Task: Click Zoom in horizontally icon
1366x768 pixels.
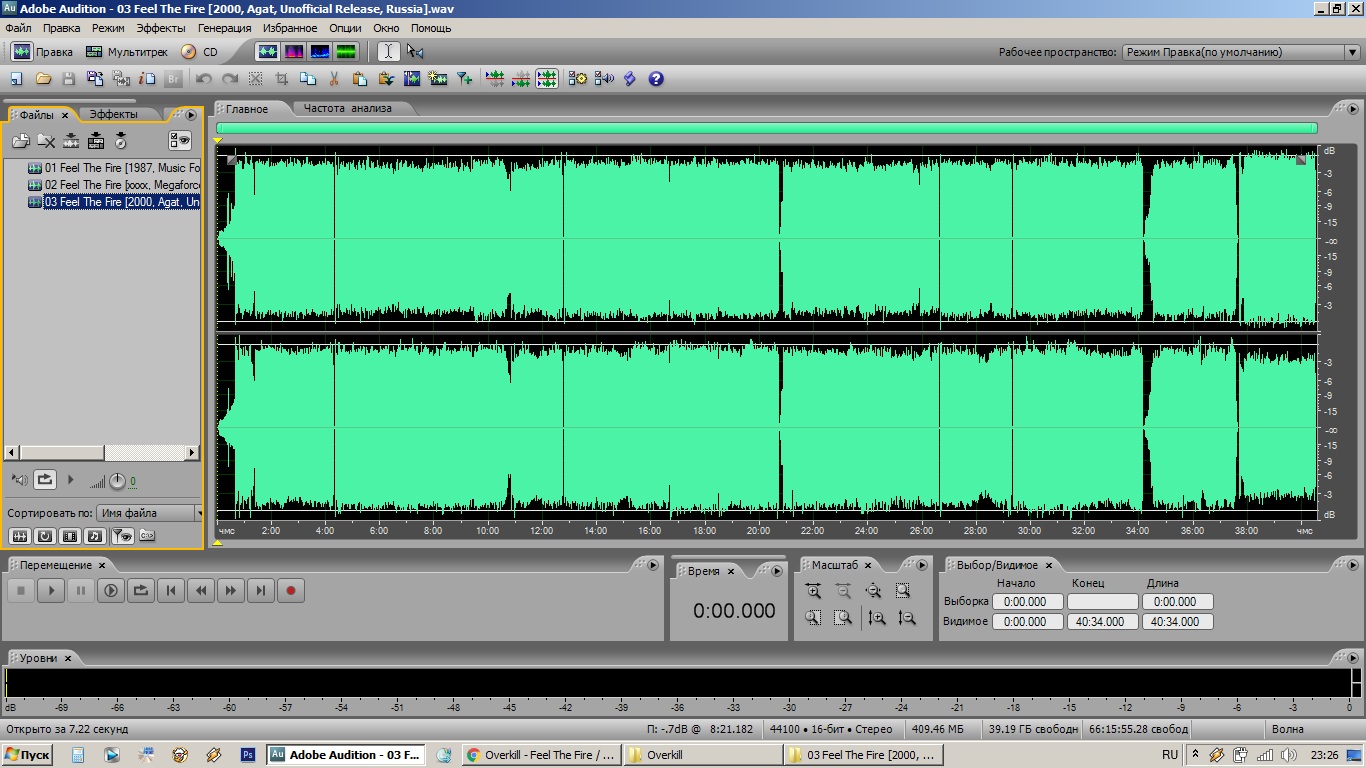Action: pos(813,591)
